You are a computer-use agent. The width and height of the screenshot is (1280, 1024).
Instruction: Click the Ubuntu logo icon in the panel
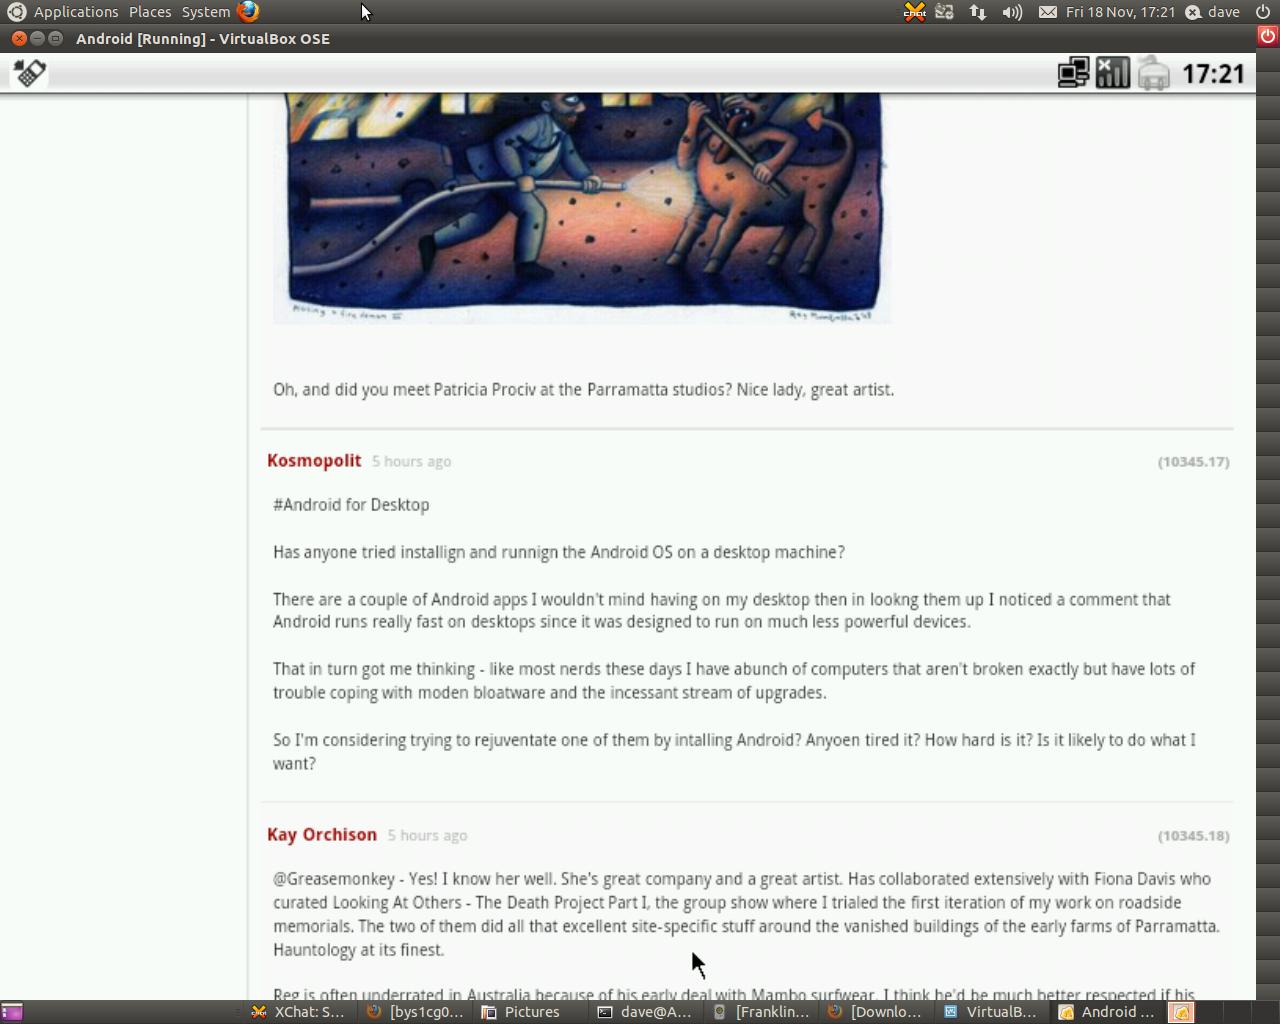click(16, 12)
